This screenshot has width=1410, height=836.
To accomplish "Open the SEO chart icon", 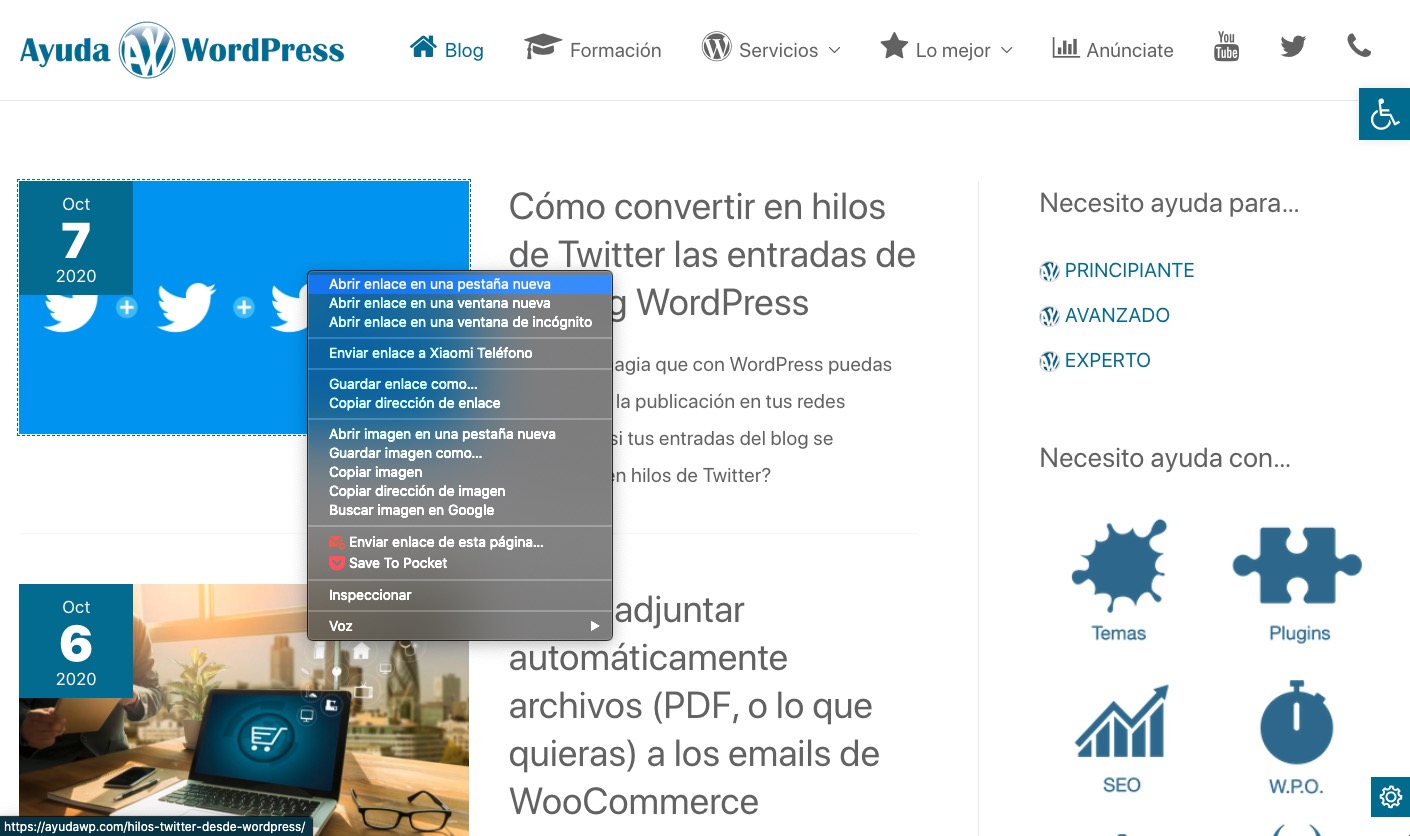I will click(x=1121, y=724).
